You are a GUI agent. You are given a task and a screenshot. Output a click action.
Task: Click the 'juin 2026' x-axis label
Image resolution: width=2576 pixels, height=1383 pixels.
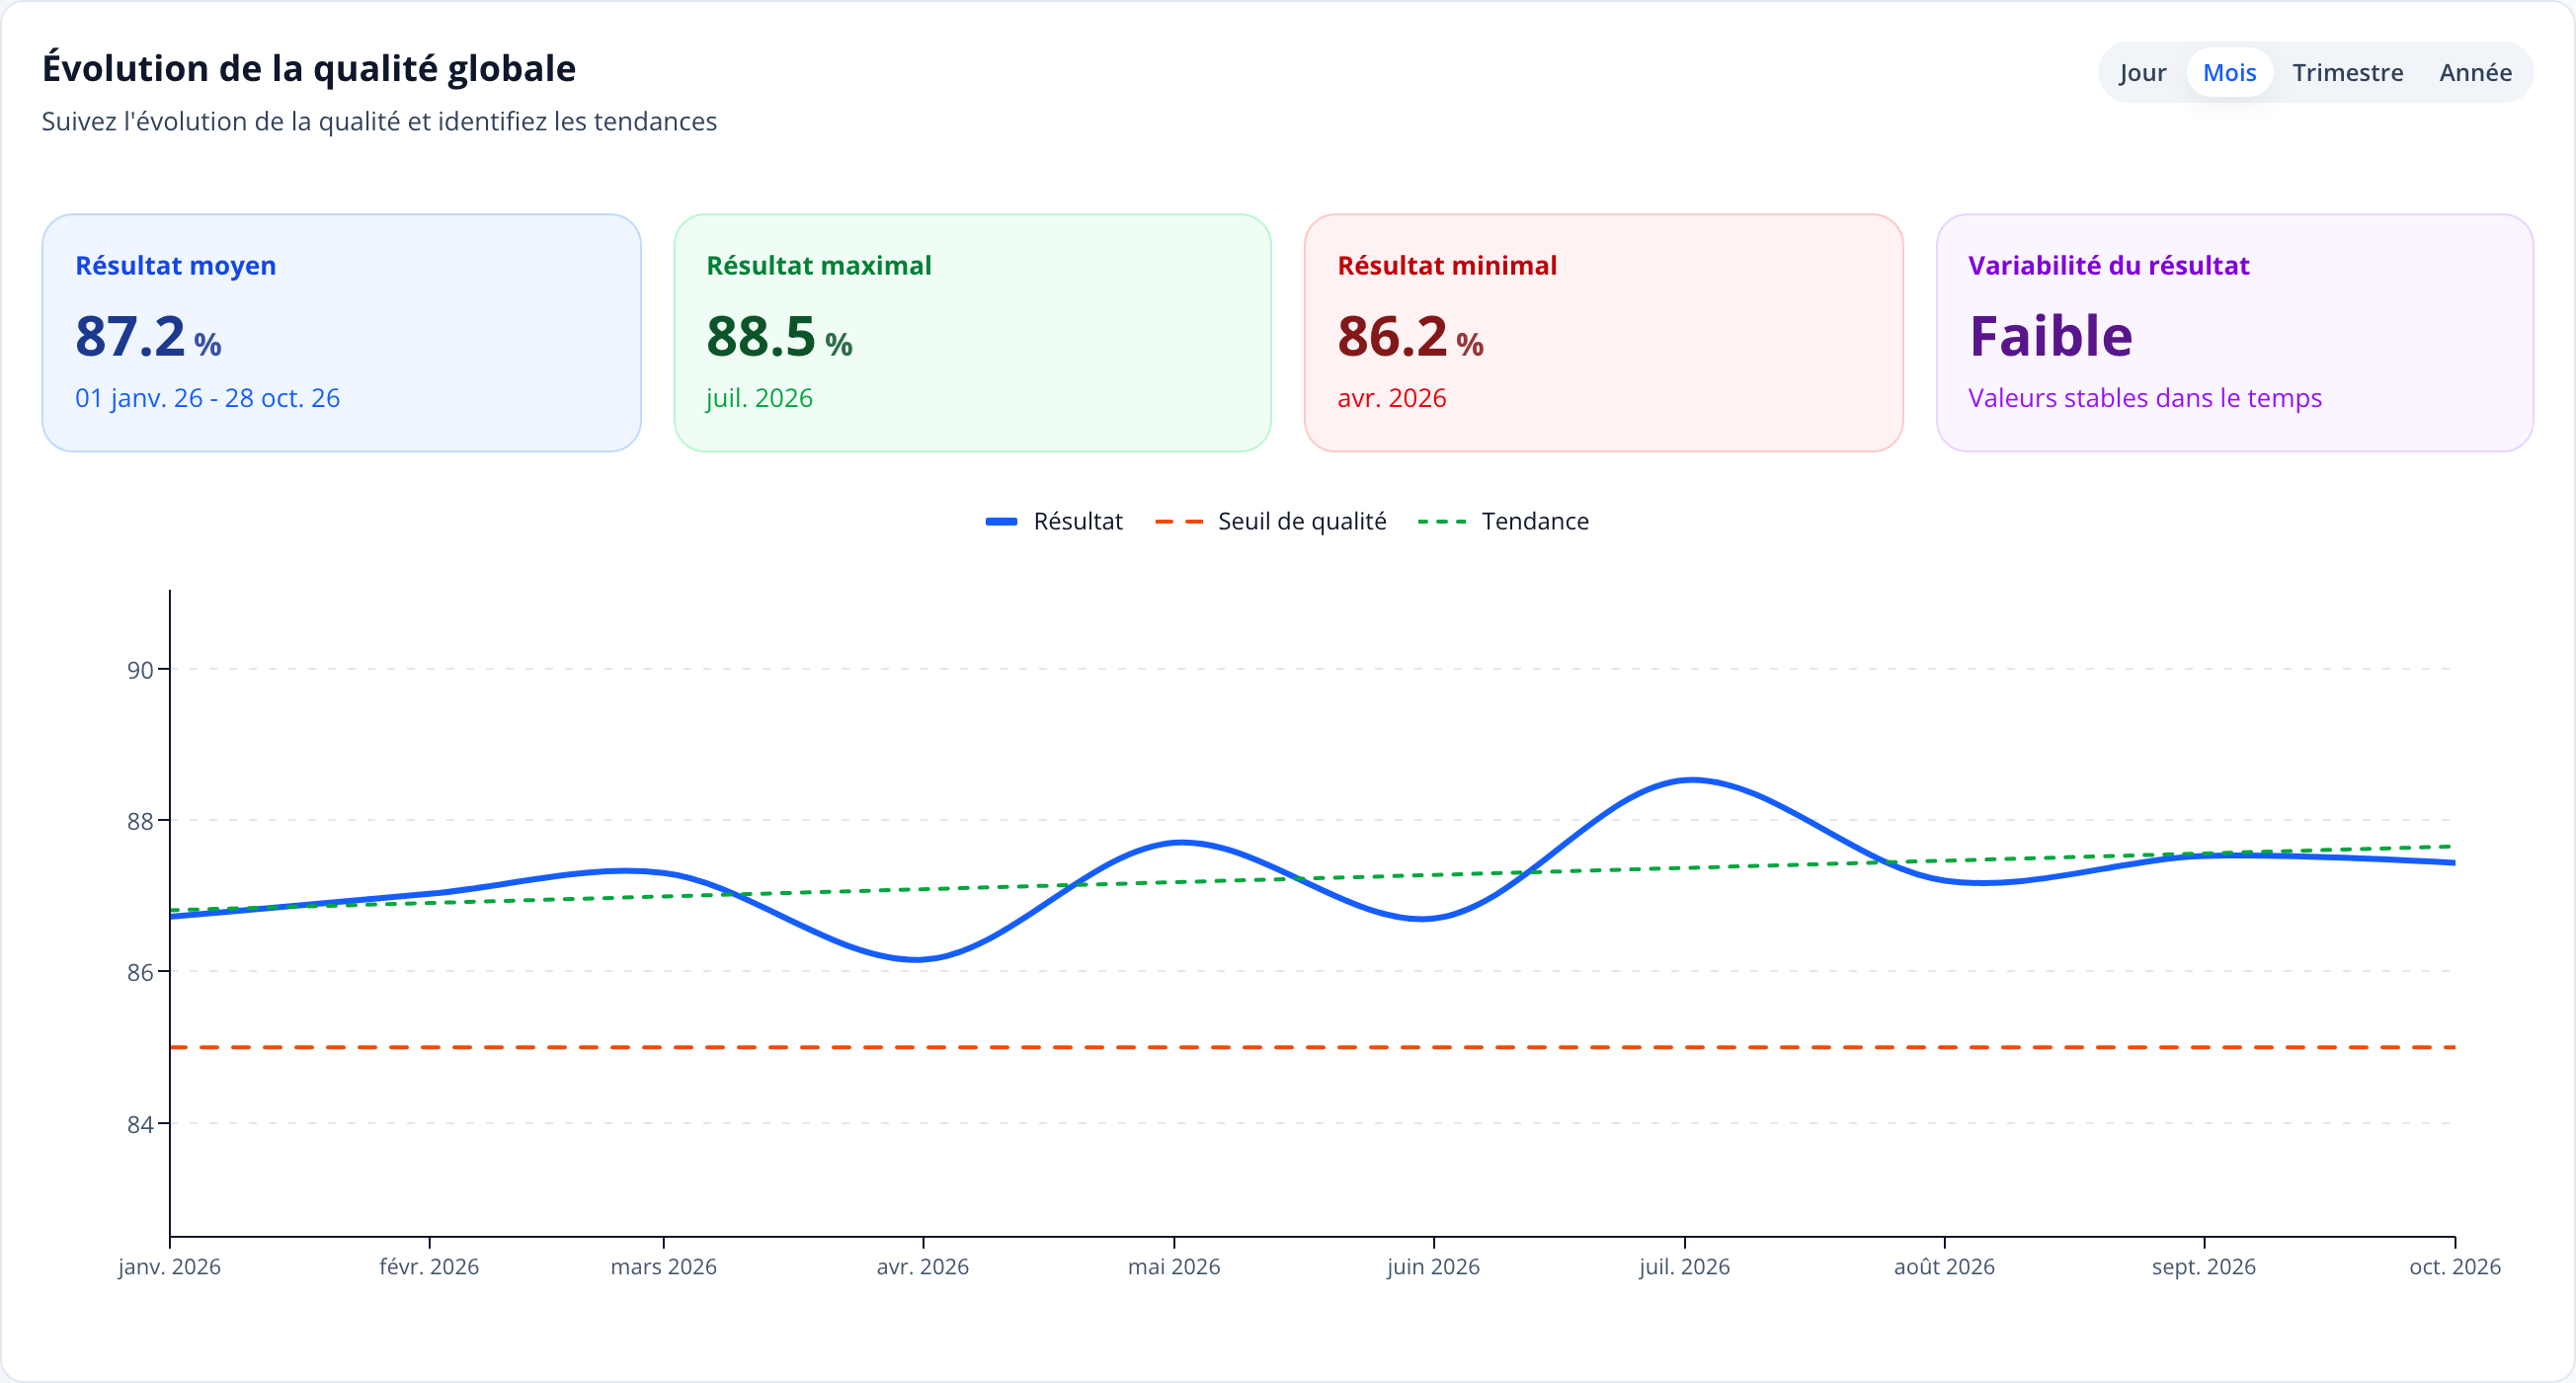1433,1266
